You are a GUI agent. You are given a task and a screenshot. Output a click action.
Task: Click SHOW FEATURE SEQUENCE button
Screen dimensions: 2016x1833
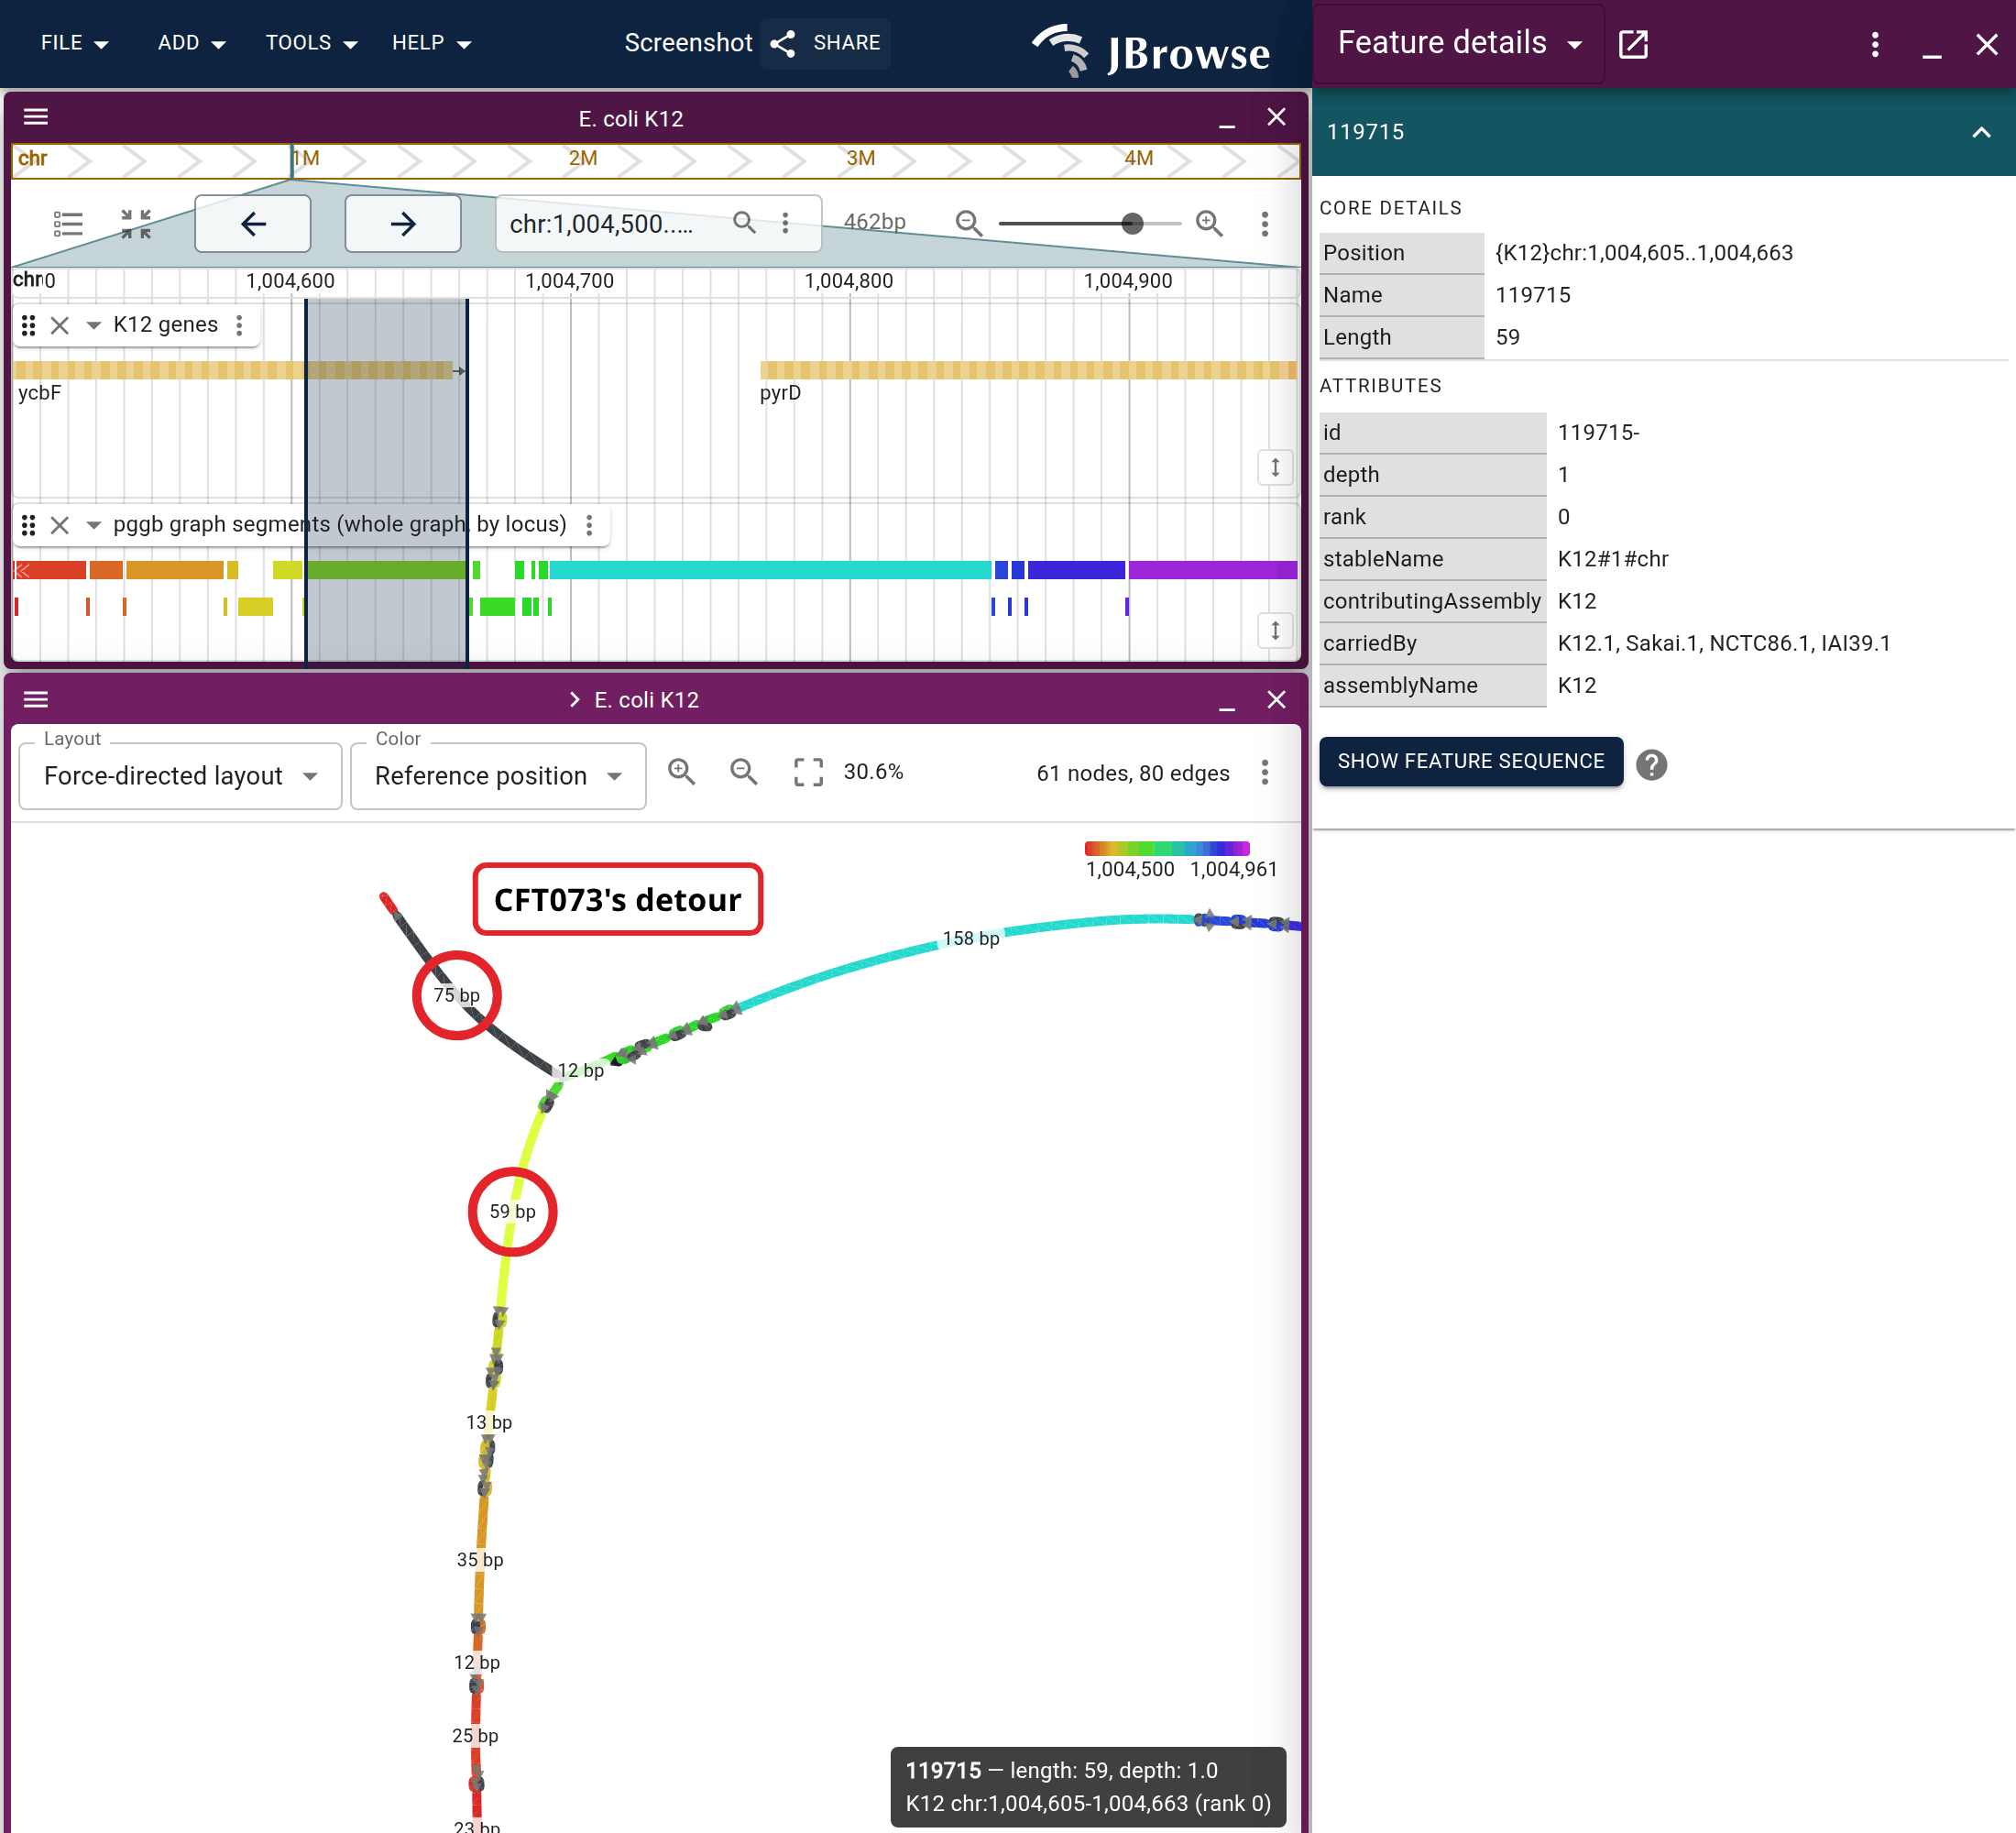point(1471,761)
